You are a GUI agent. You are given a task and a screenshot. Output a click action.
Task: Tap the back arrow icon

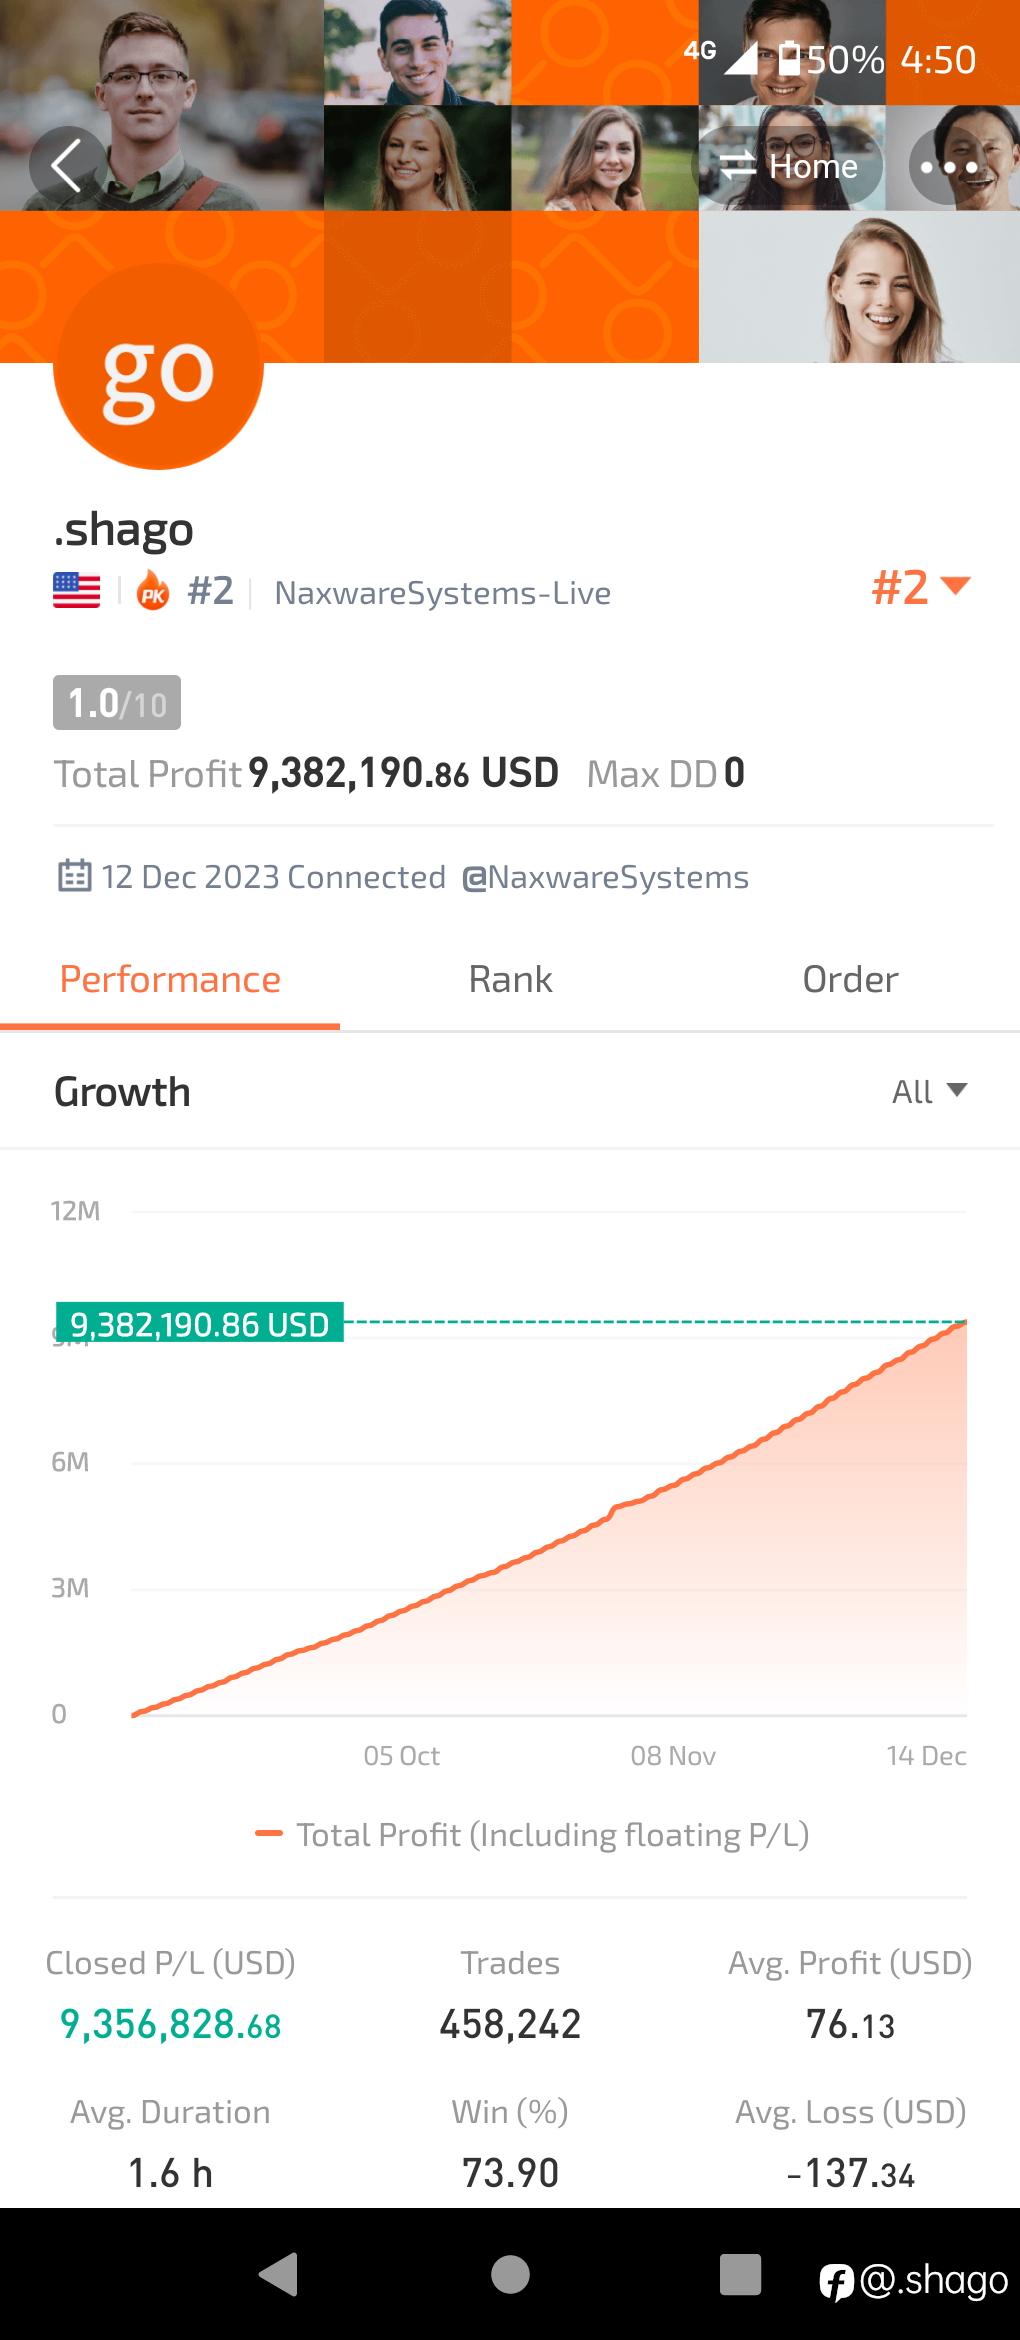click(67, 166)
